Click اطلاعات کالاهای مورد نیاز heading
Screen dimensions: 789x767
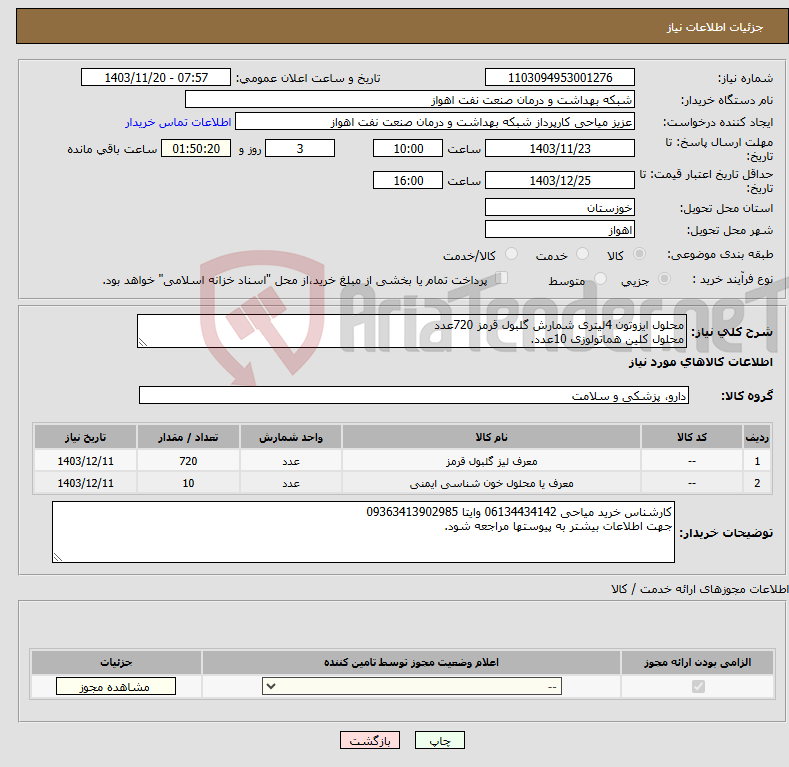click(700, 362)
